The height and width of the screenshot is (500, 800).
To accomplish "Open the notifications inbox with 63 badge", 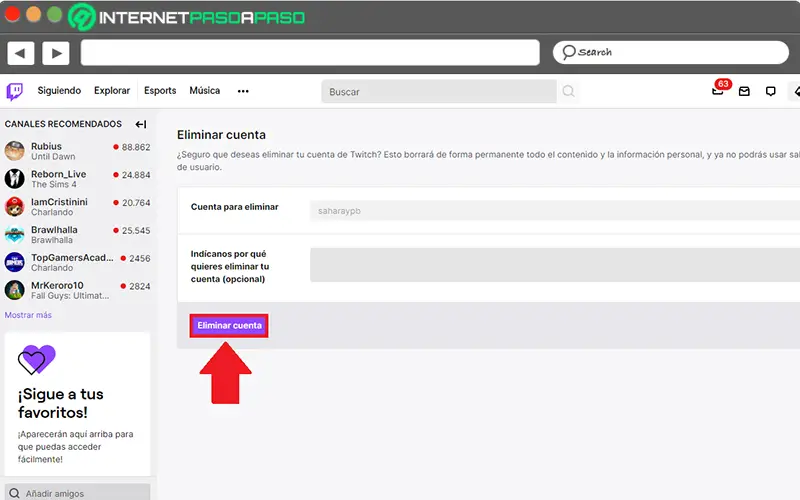I will pos(718,91).
